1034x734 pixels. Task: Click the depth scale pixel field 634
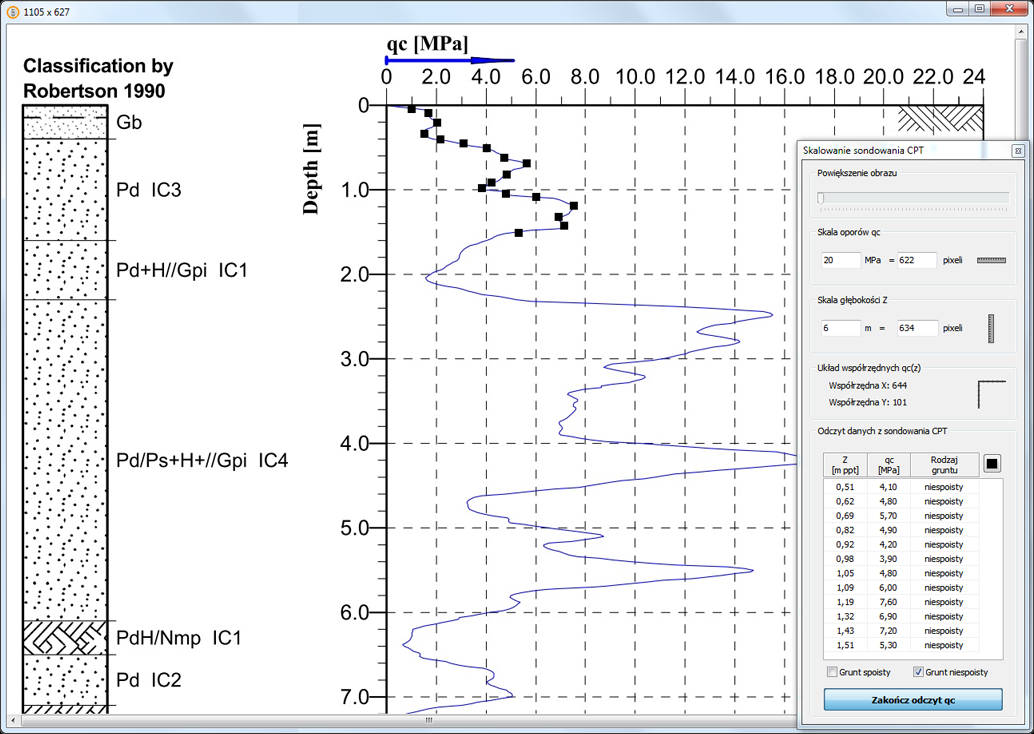(917, 328)
